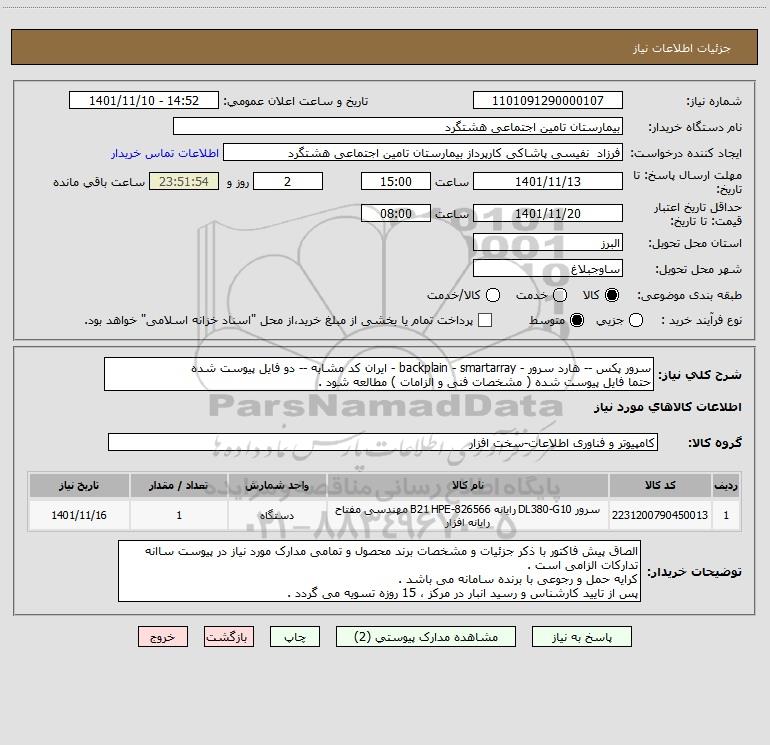Click the validity time field 08:00
Viewport: 770px width, 745px height.
point(396,213)
